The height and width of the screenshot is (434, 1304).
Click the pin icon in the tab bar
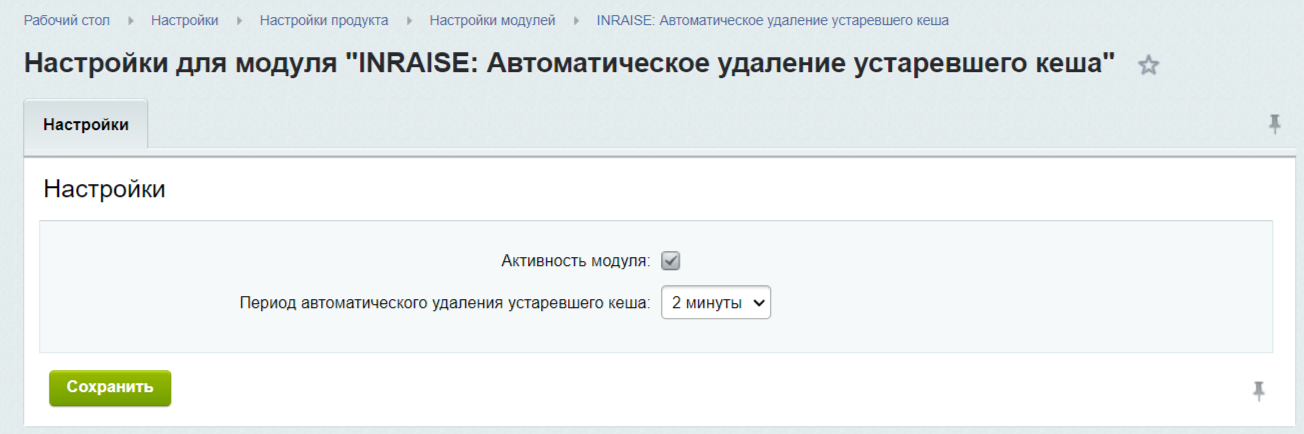(x=1274, y=124)
